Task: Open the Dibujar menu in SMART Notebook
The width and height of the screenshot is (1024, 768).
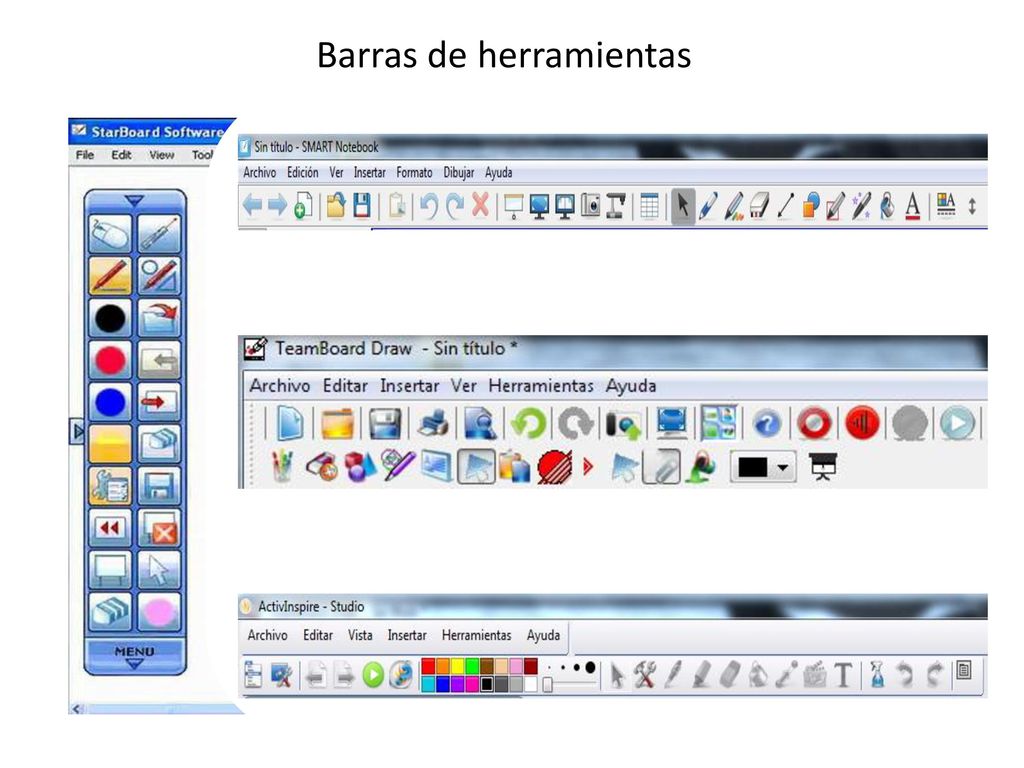Action: pyautogui.click(x=458, y=172)
